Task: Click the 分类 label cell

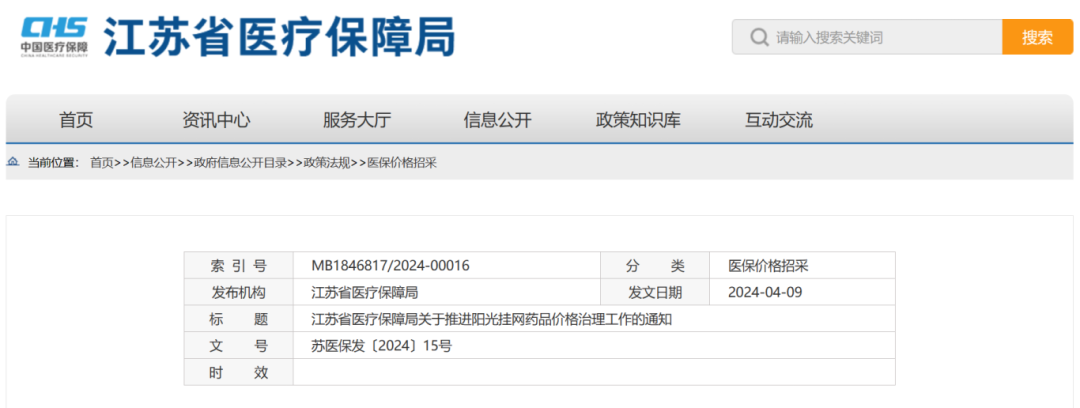Action: pyautogui.click(x=655, y=265)
